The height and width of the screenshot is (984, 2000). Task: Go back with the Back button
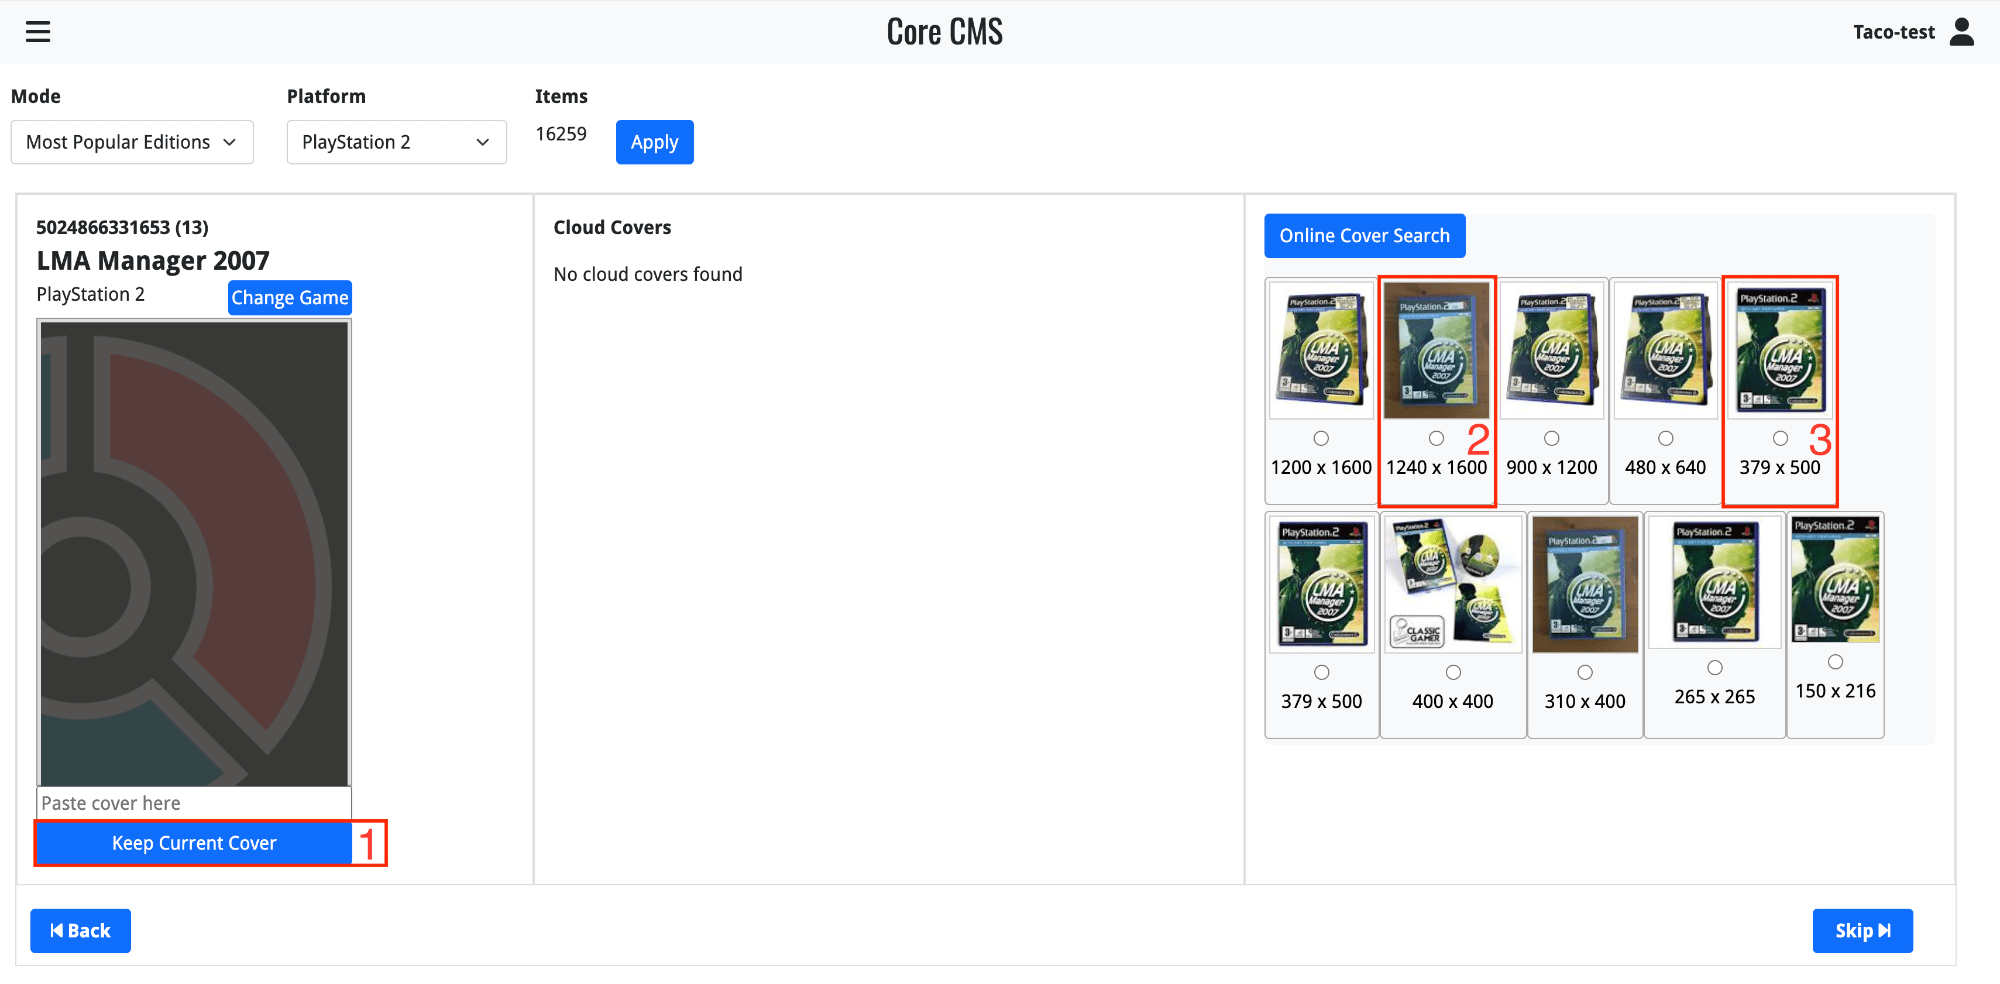[x=80, y=931]
